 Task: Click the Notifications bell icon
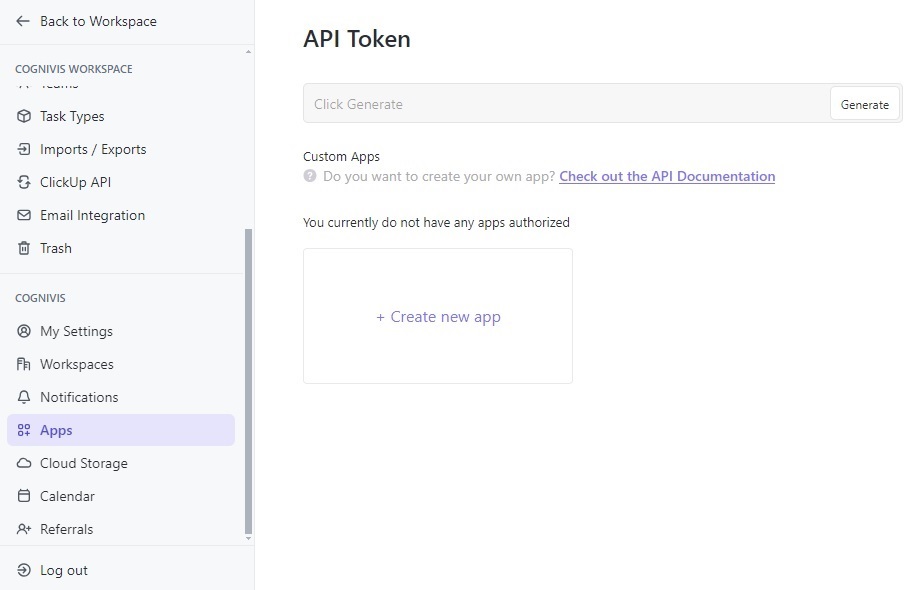point(24,397)
